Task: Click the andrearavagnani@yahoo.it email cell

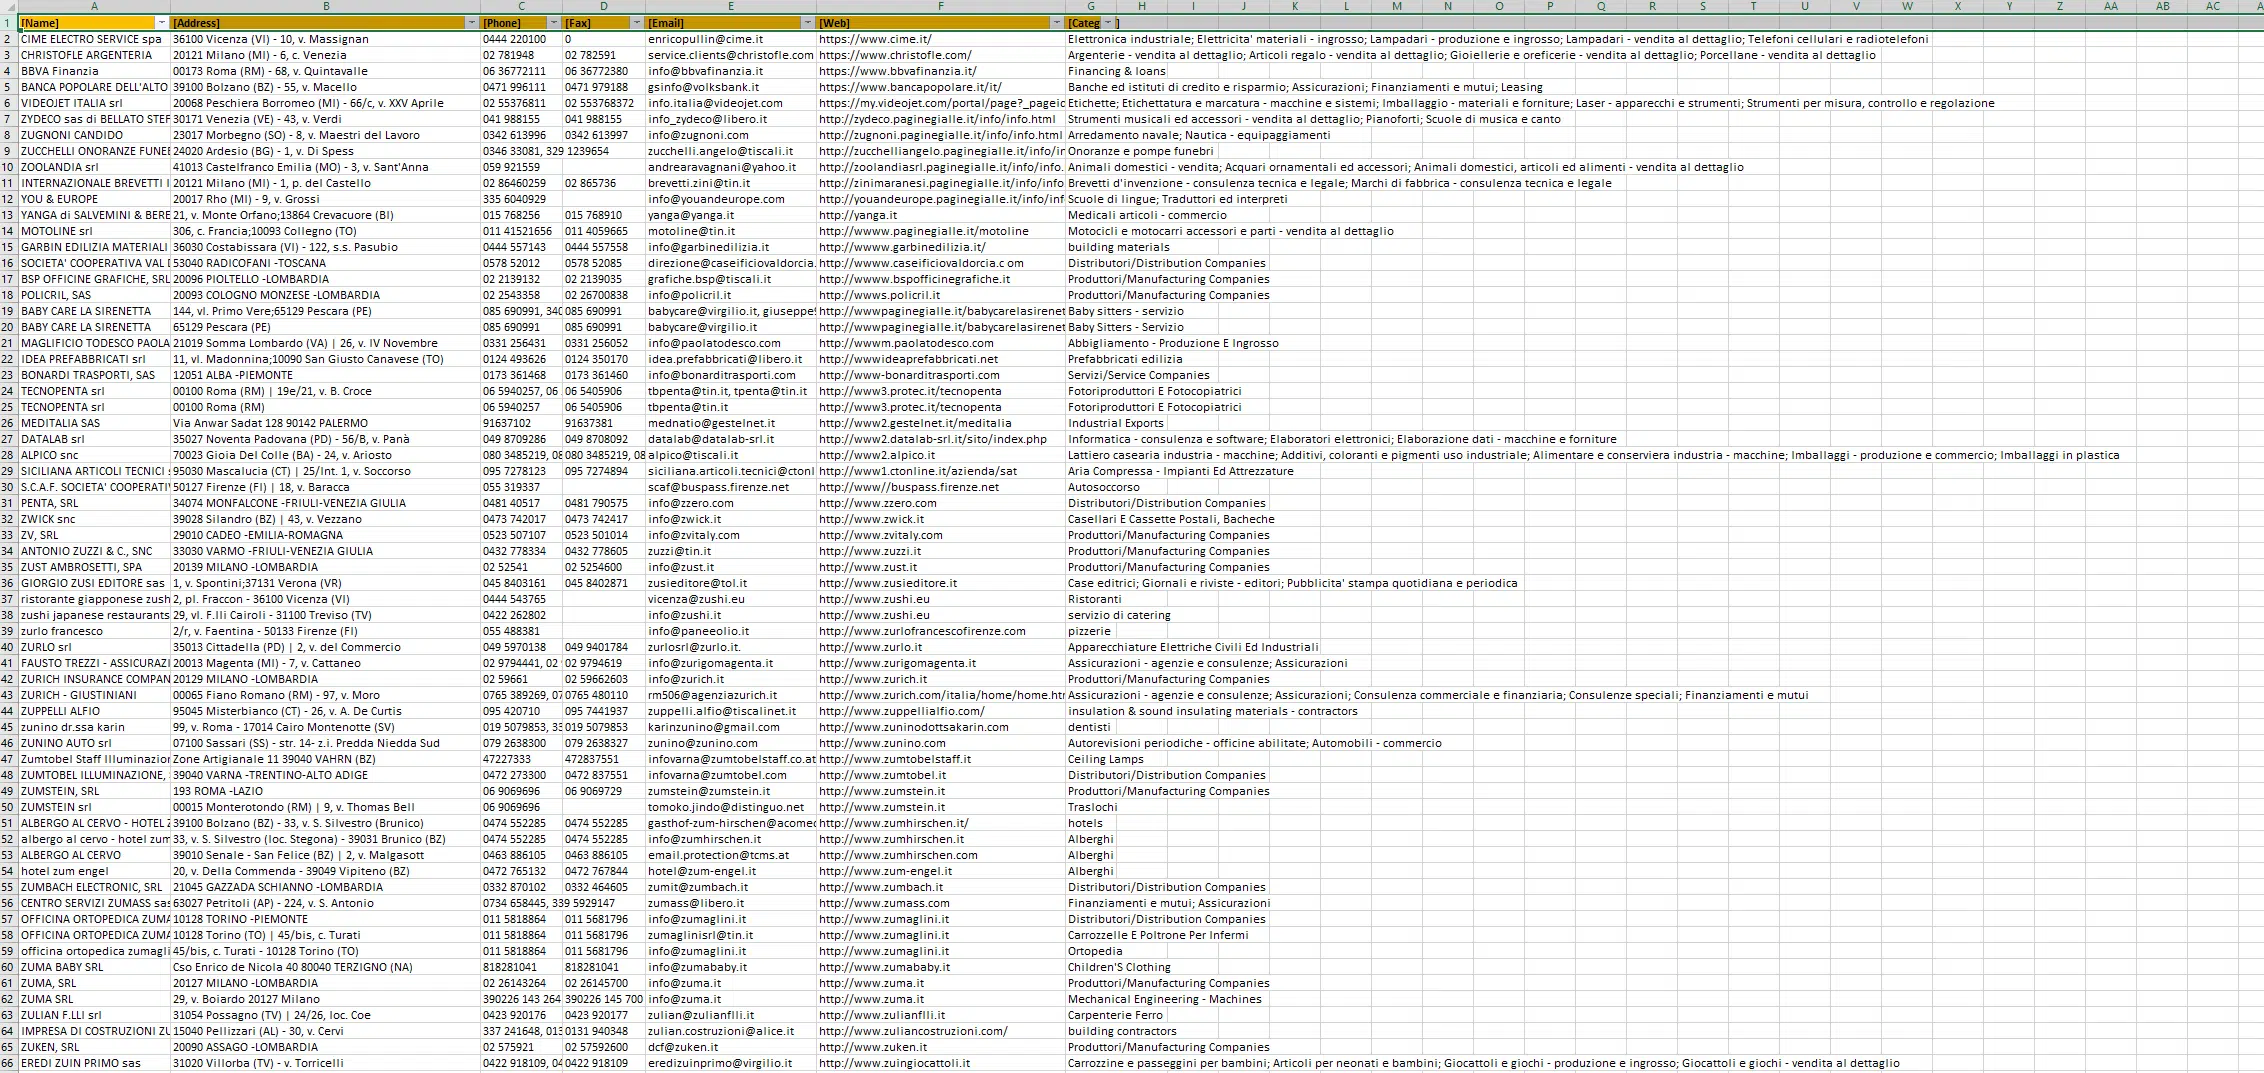Action: pos(730,167)
